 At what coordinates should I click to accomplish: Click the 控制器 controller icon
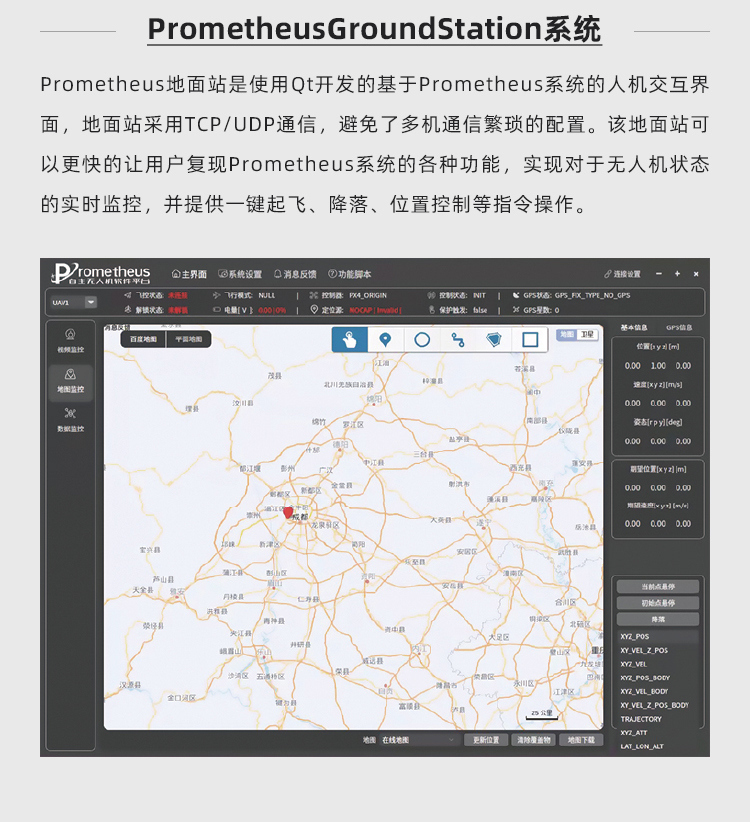[x=313, y=295]
